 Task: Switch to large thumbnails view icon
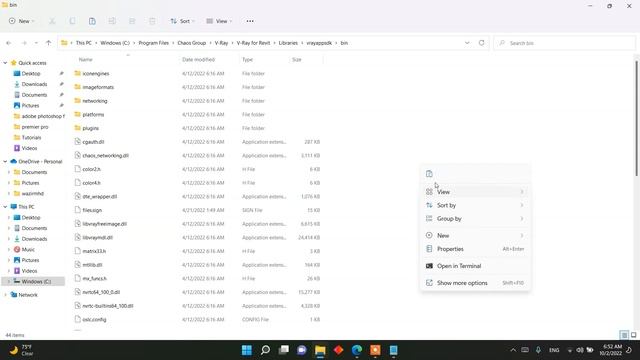pos(633,335)
